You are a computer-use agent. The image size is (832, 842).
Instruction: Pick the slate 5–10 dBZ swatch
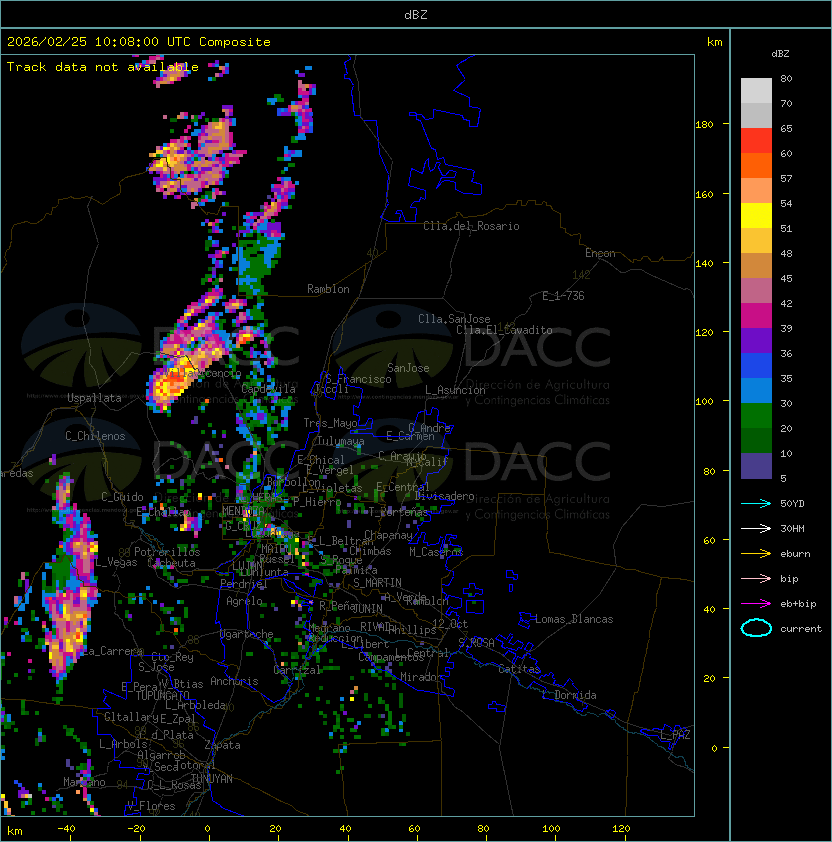756,466
